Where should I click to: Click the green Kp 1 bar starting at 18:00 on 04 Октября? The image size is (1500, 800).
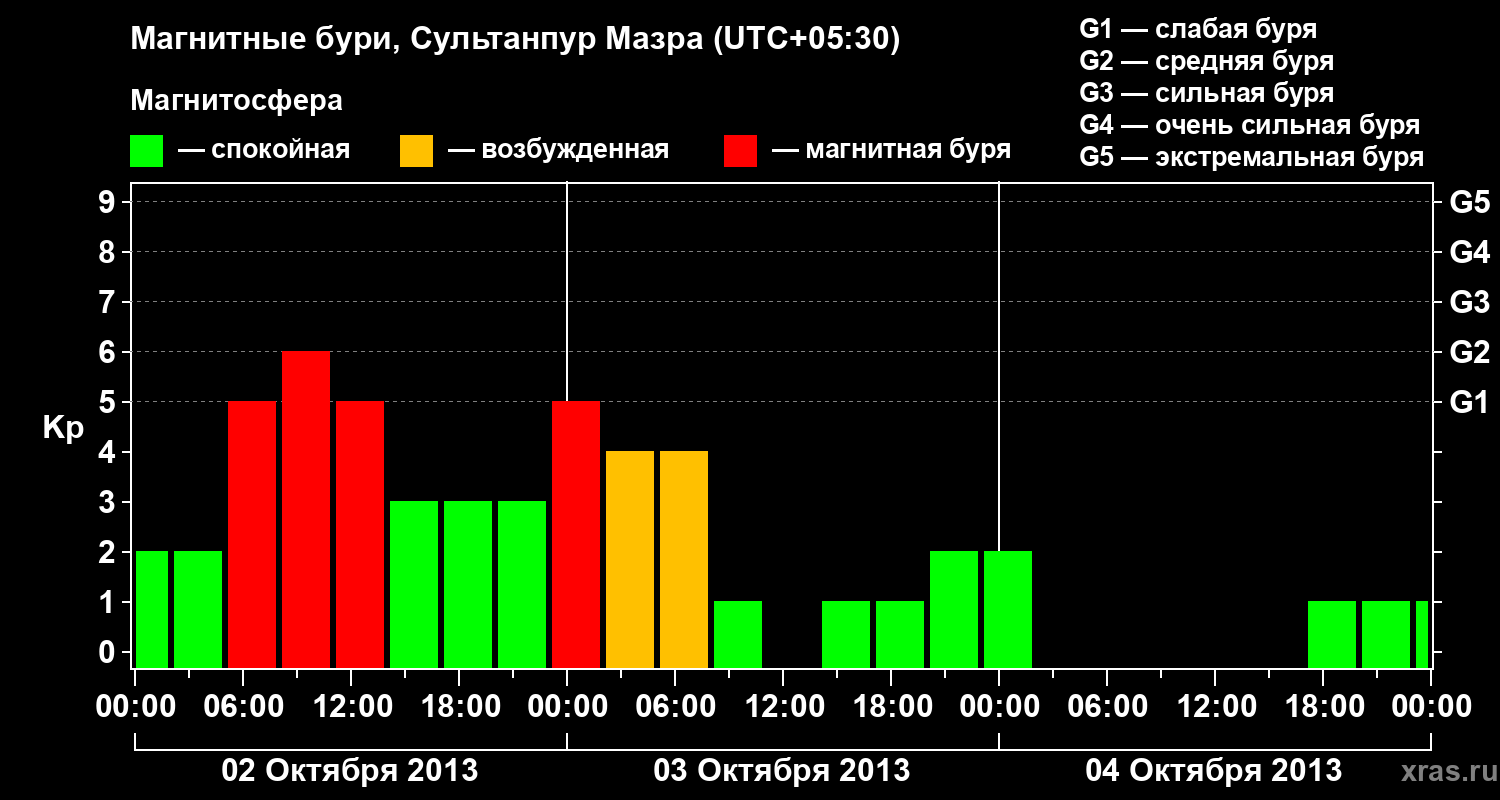click(x=1332, y=635)
